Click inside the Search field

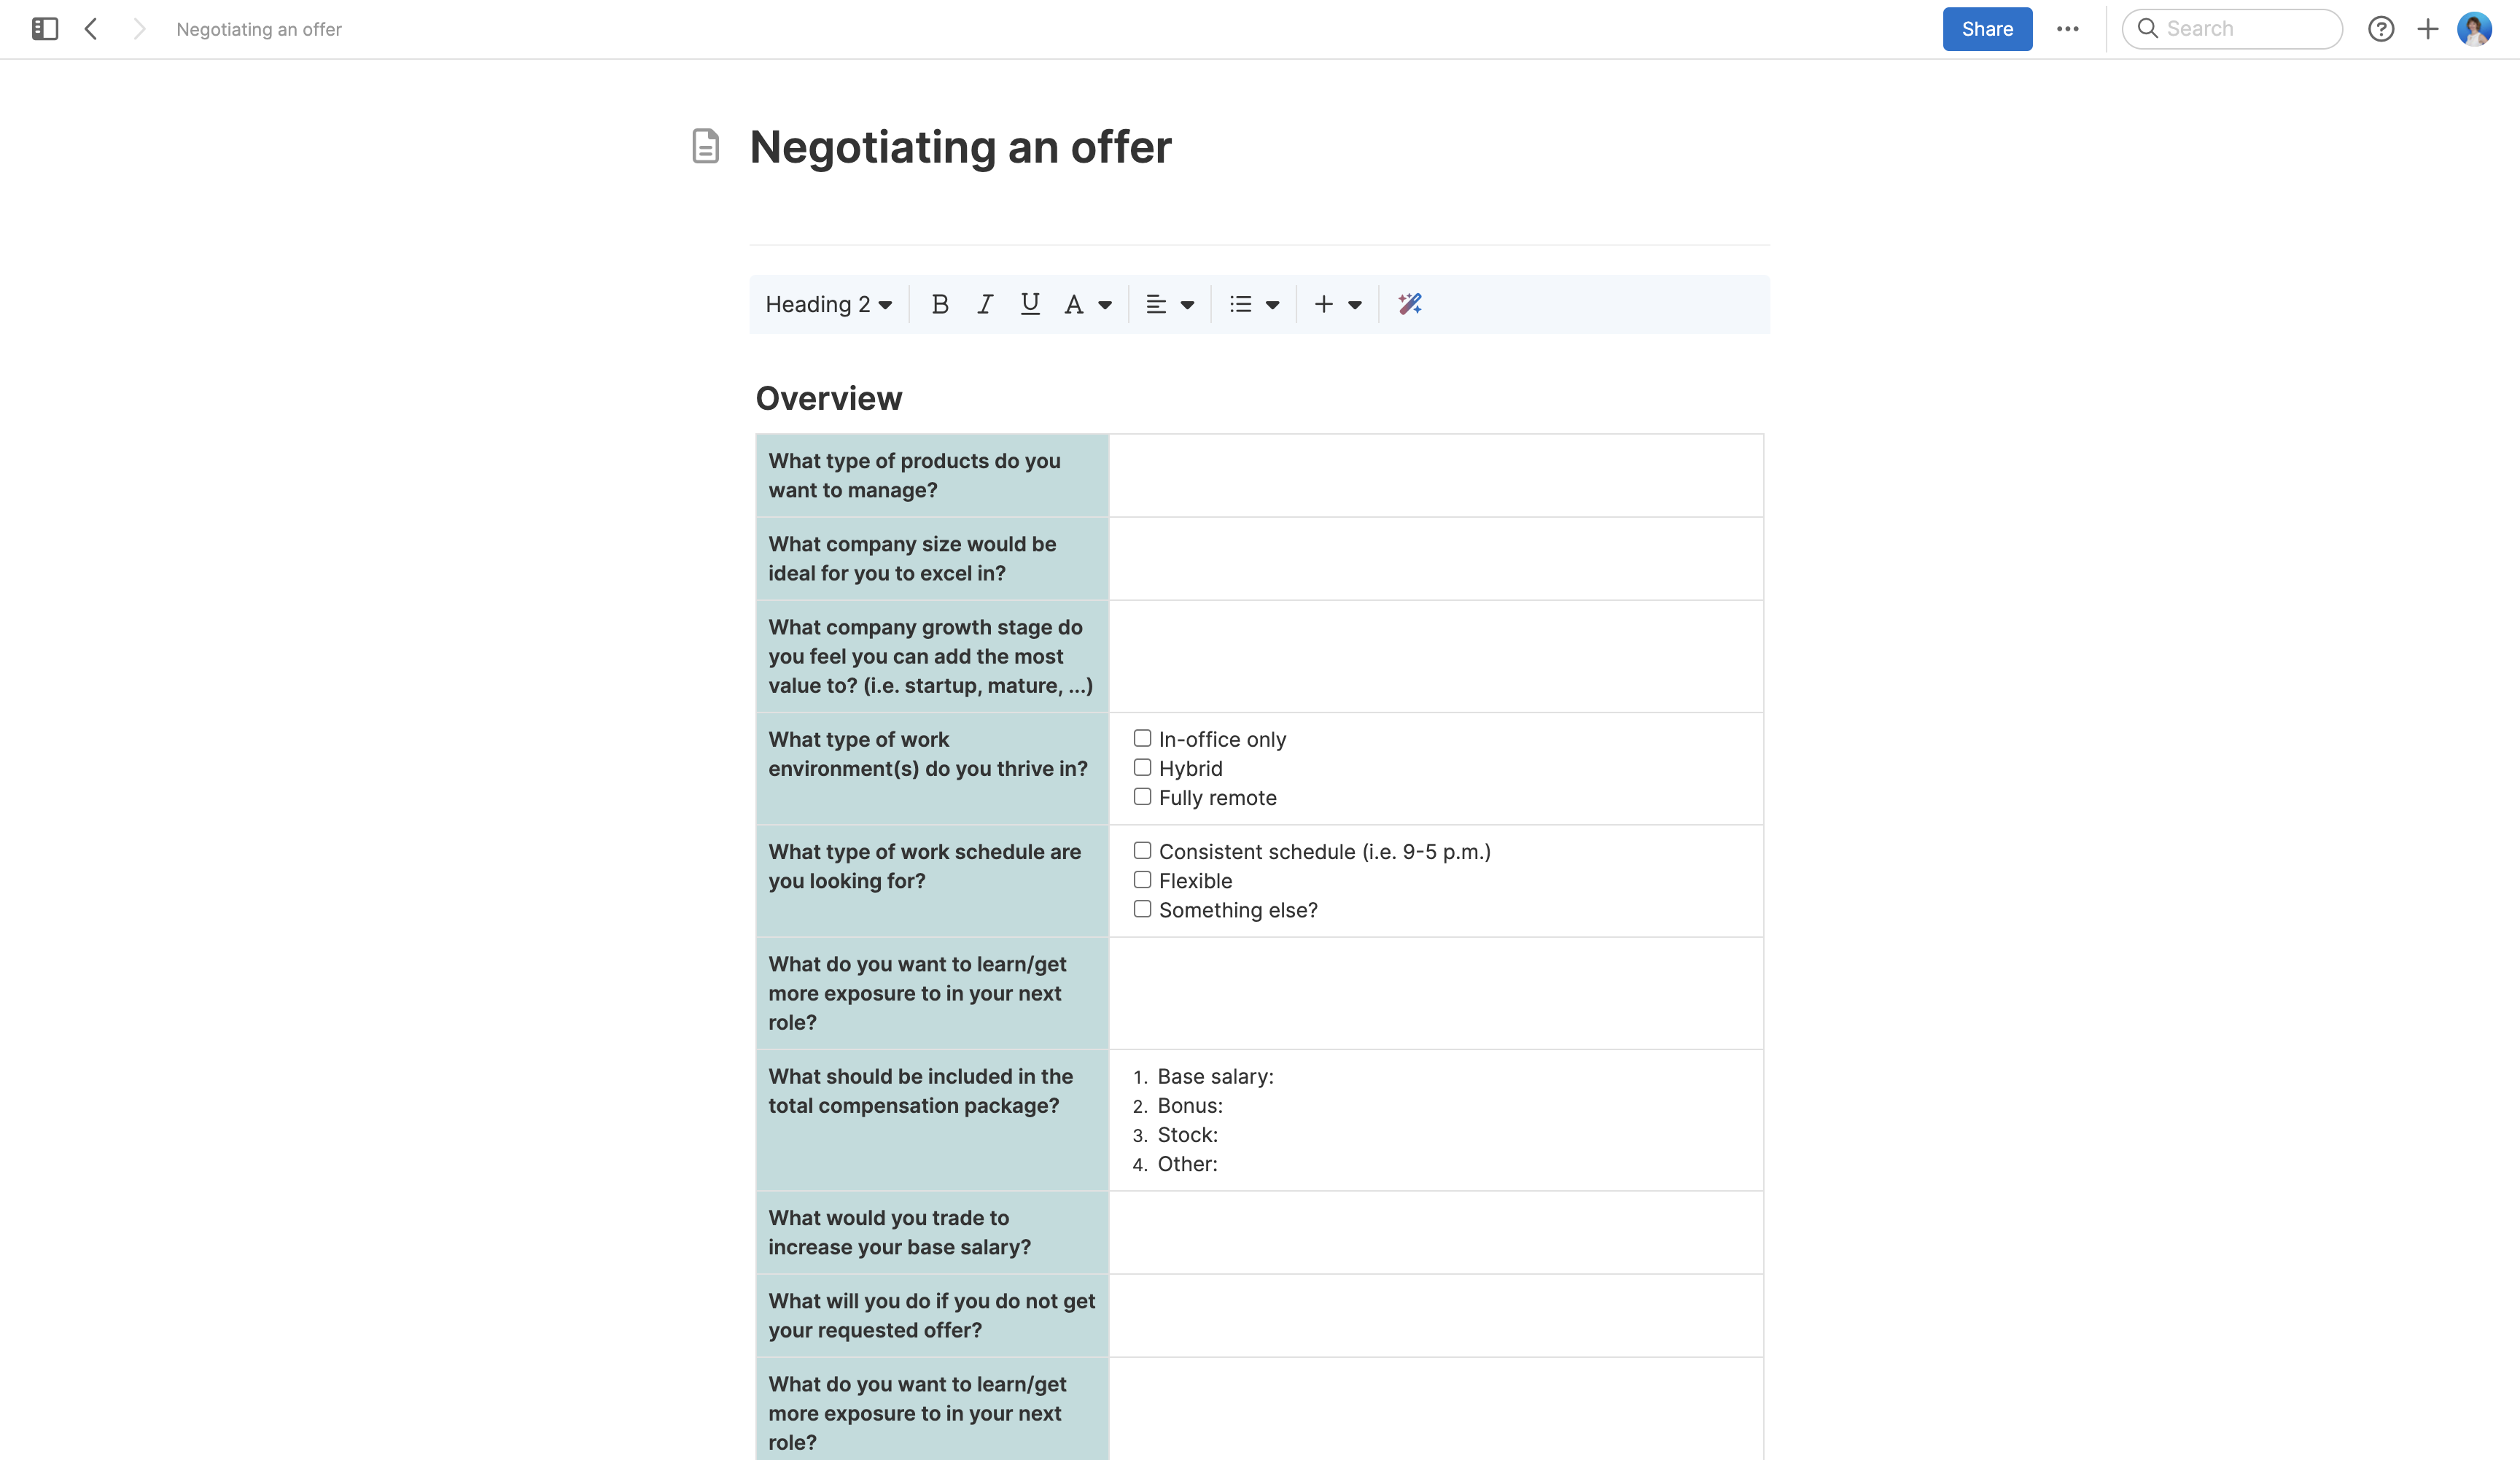[x=2232, y=29]
